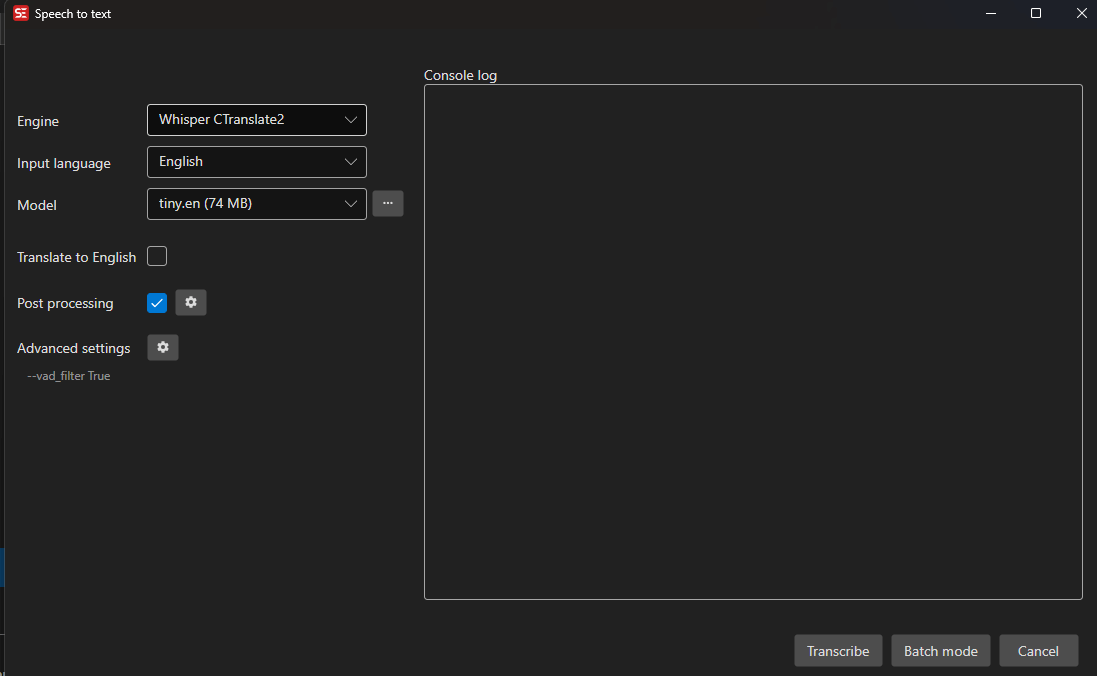Enable the Translate to English checkbox
1097x676 pixels.
point(157,257)
